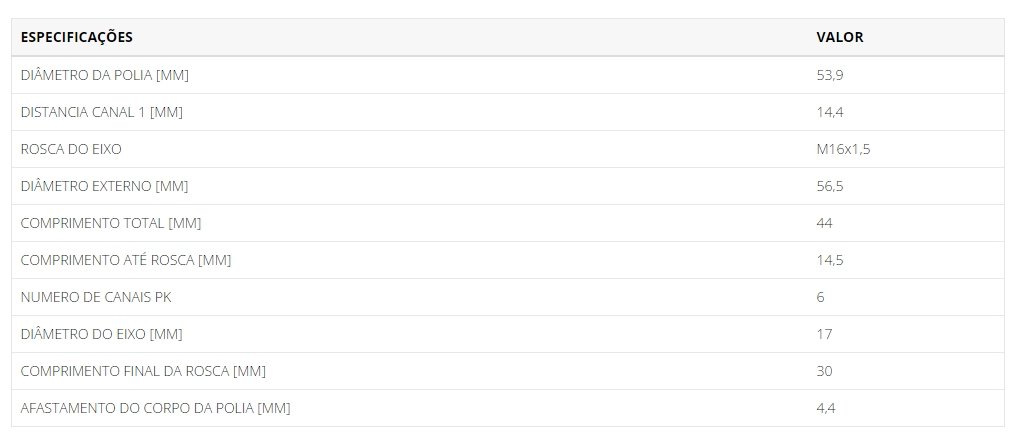The height and width of the screenshot is (439, 1016).
Task: Click the value 14,5
Action: (x=830, y=260)
